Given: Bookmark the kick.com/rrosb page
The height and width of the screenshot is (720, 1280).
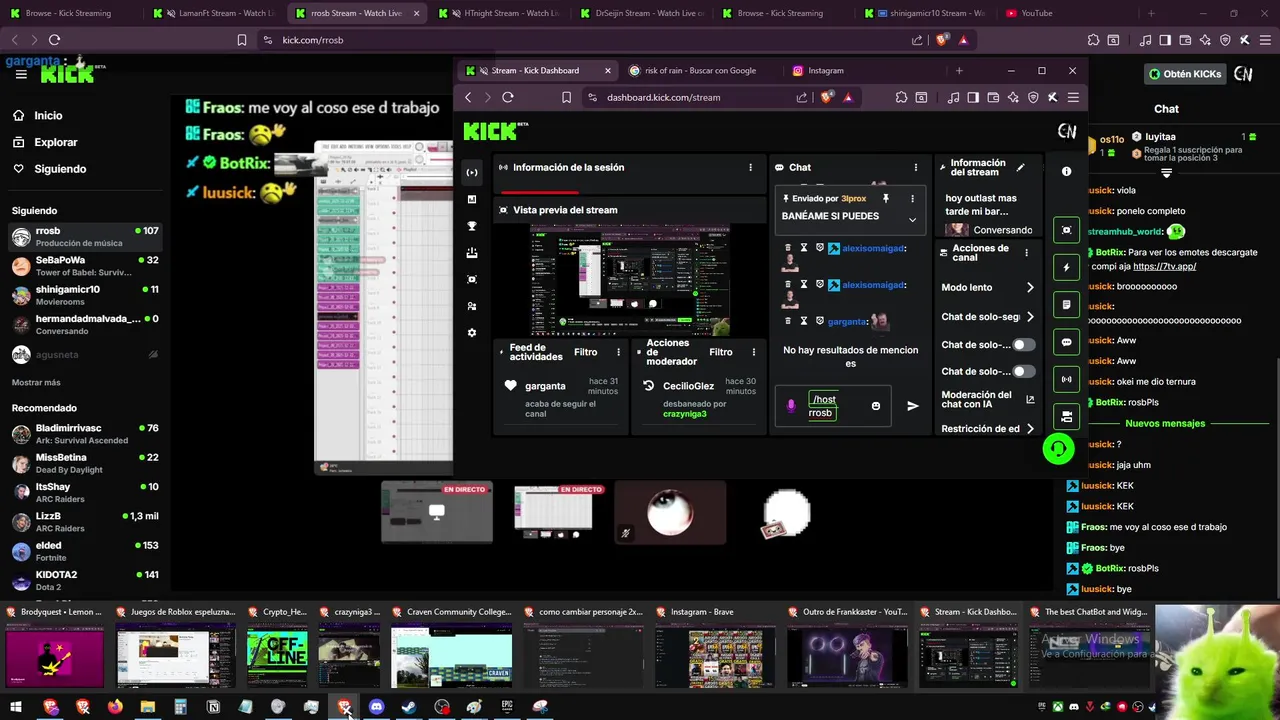Looking at the screenshot, I should [241, 40].
